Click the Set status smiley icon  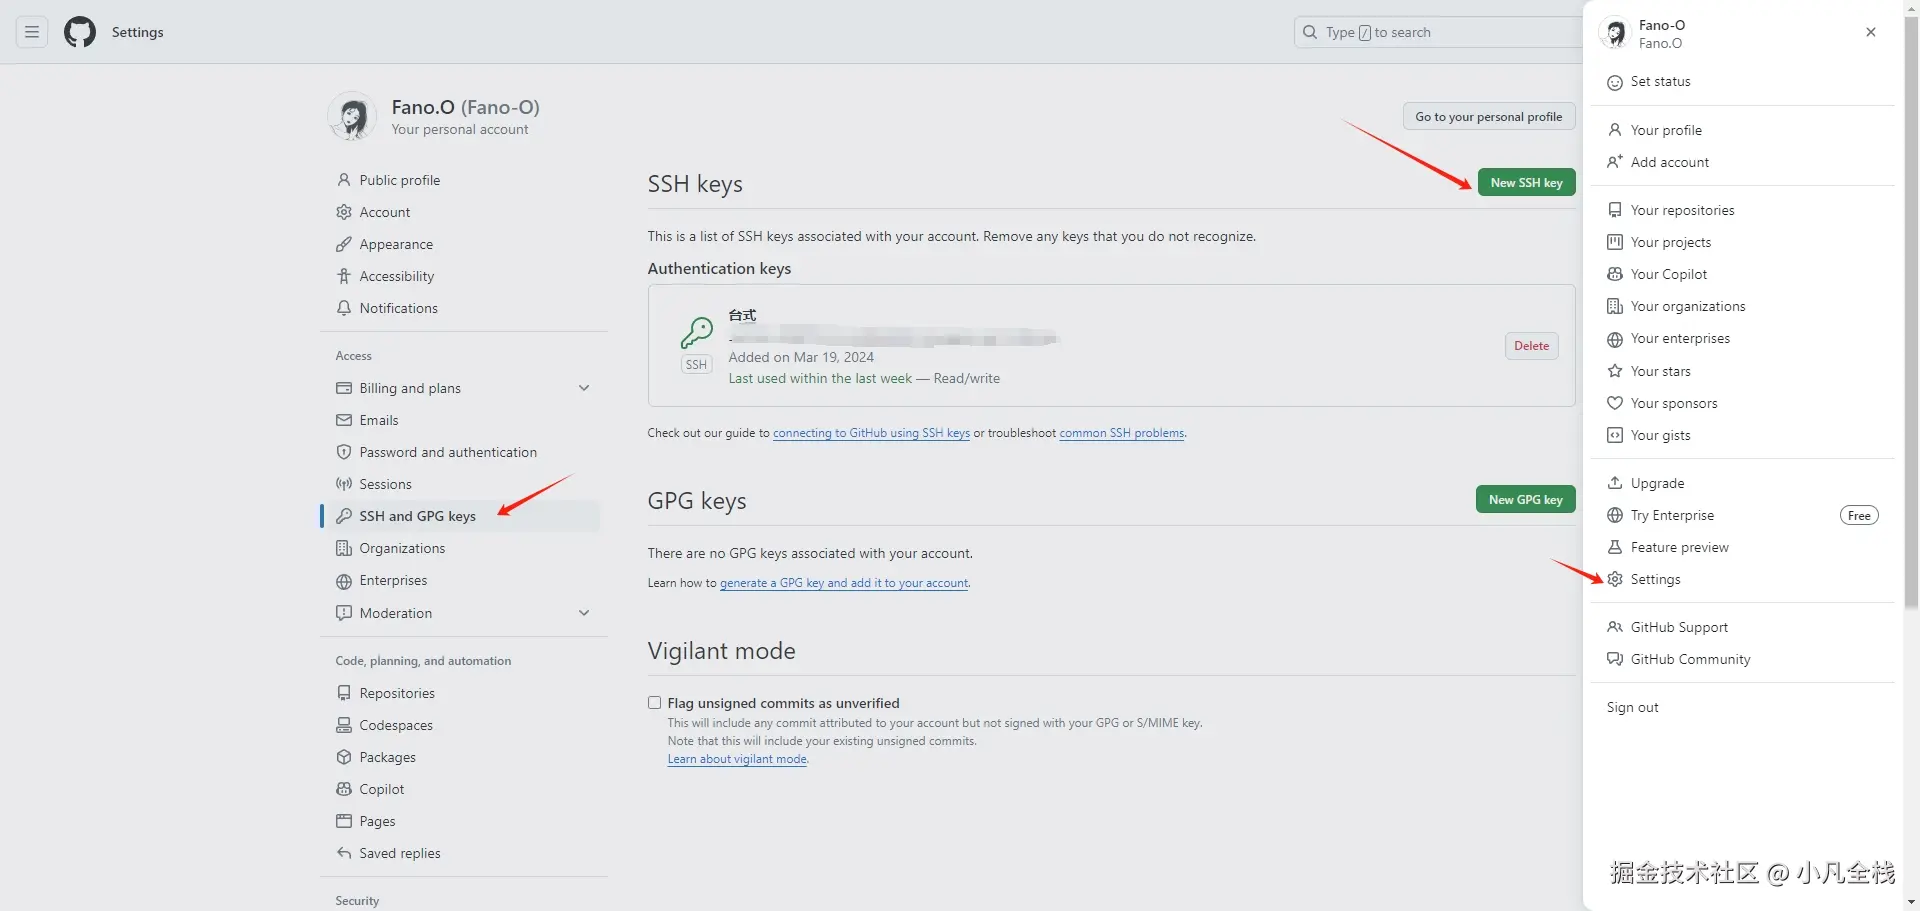(x=1614, y=82)
